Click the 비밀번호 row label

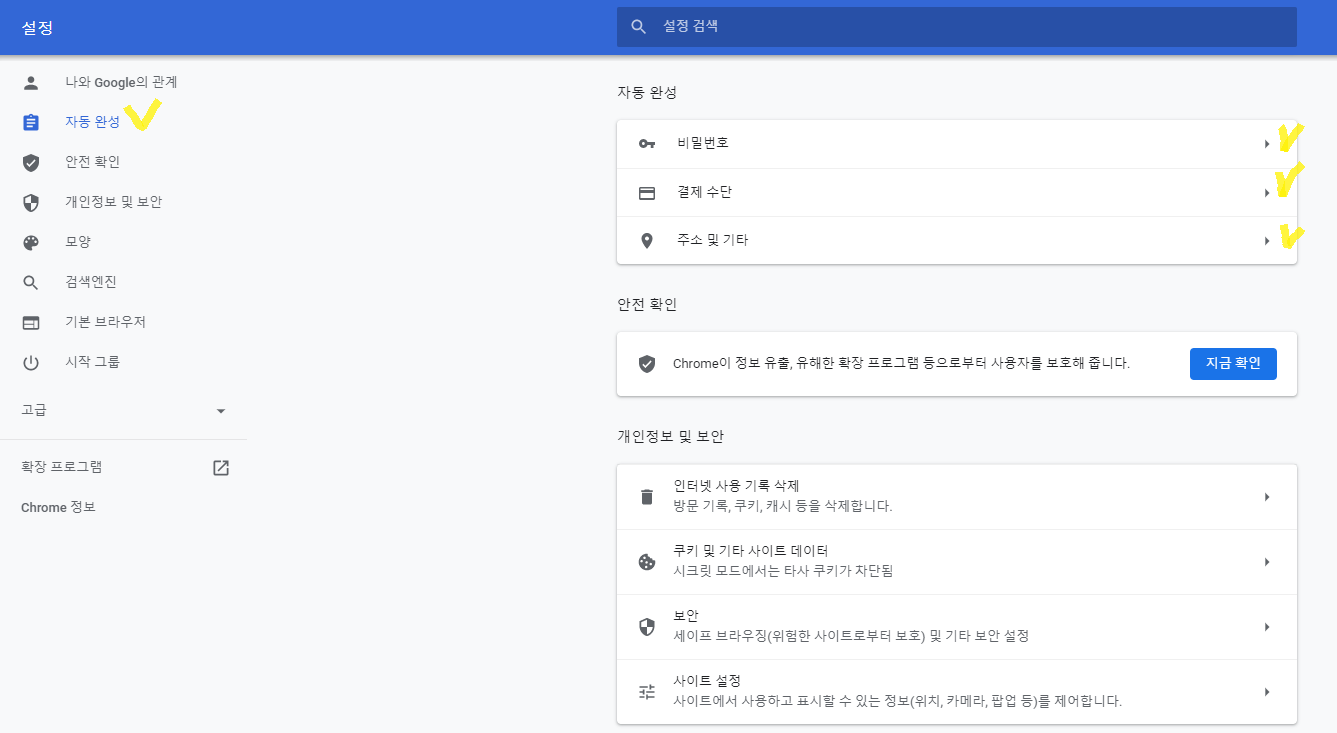(x=703, y=143)
